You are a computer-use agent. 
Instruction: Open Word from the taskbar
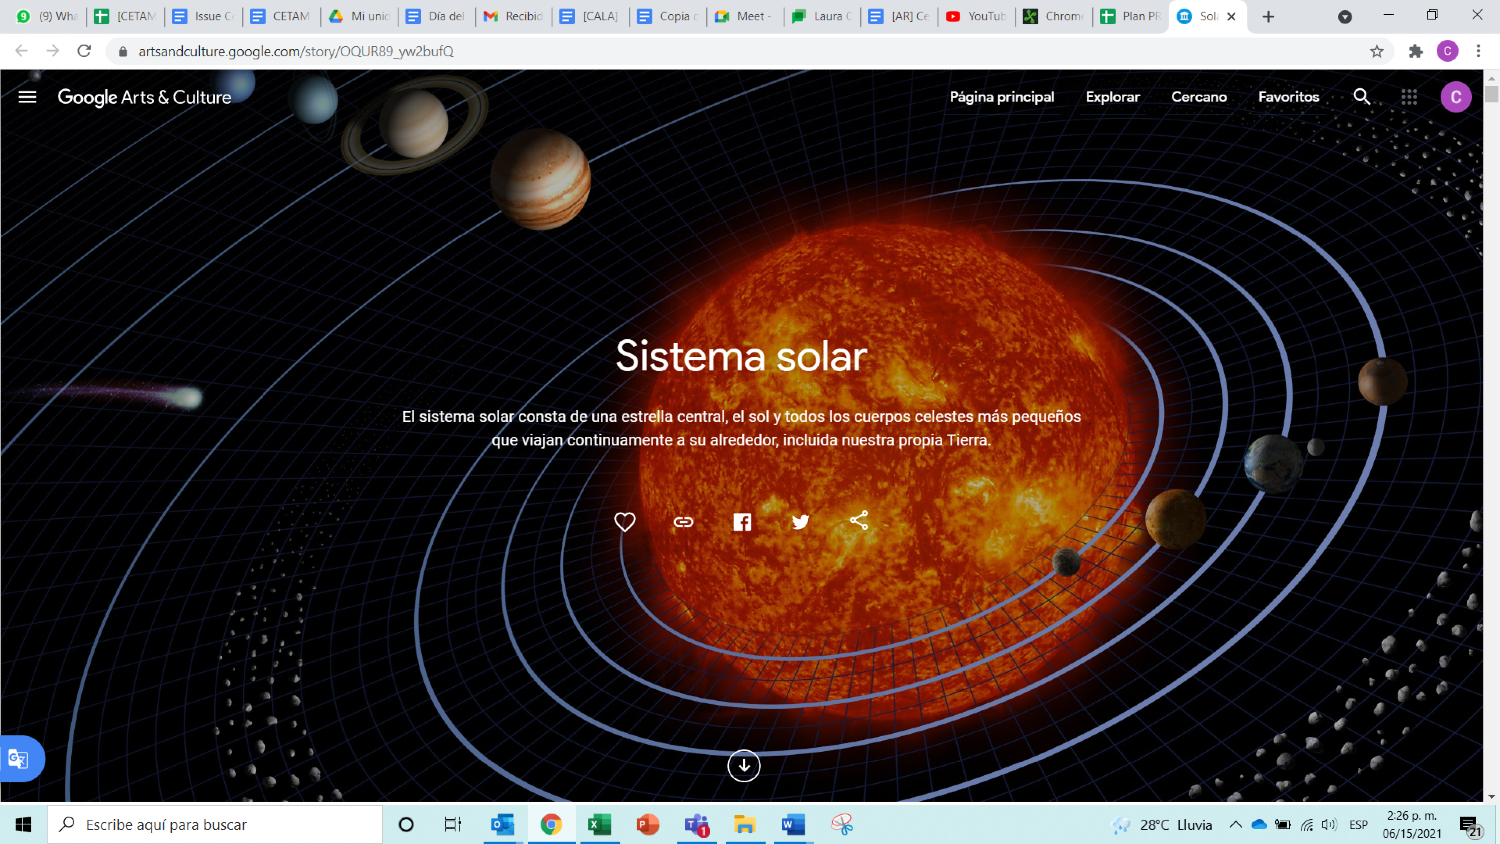[794, 824]
